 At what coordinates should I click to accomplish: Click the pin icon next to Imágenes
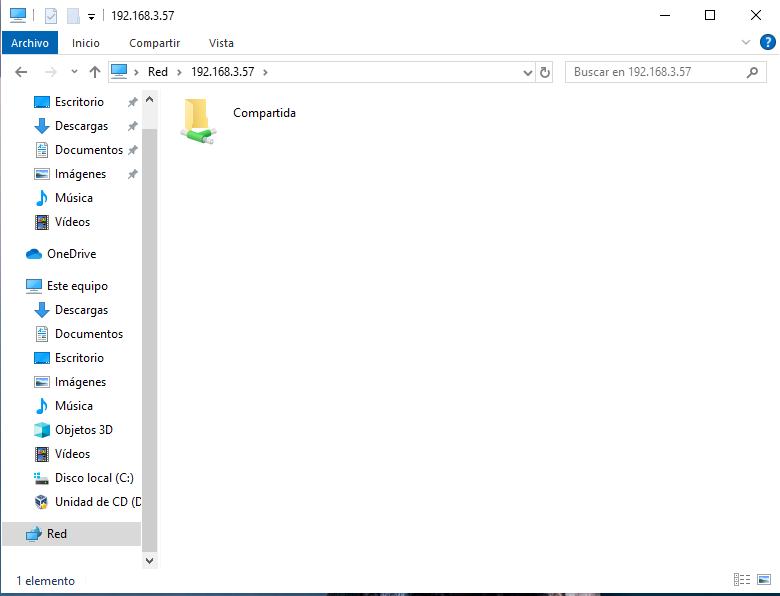[x=132, y=174]
